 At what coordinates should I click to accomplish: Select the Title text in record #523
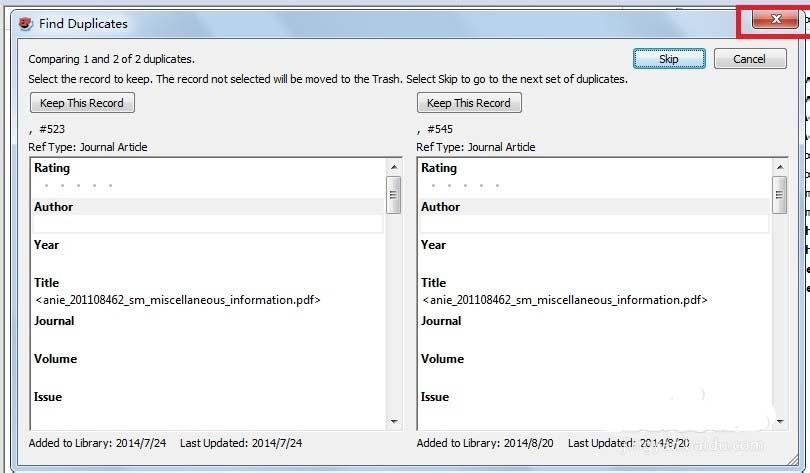(x=178, y=300)
